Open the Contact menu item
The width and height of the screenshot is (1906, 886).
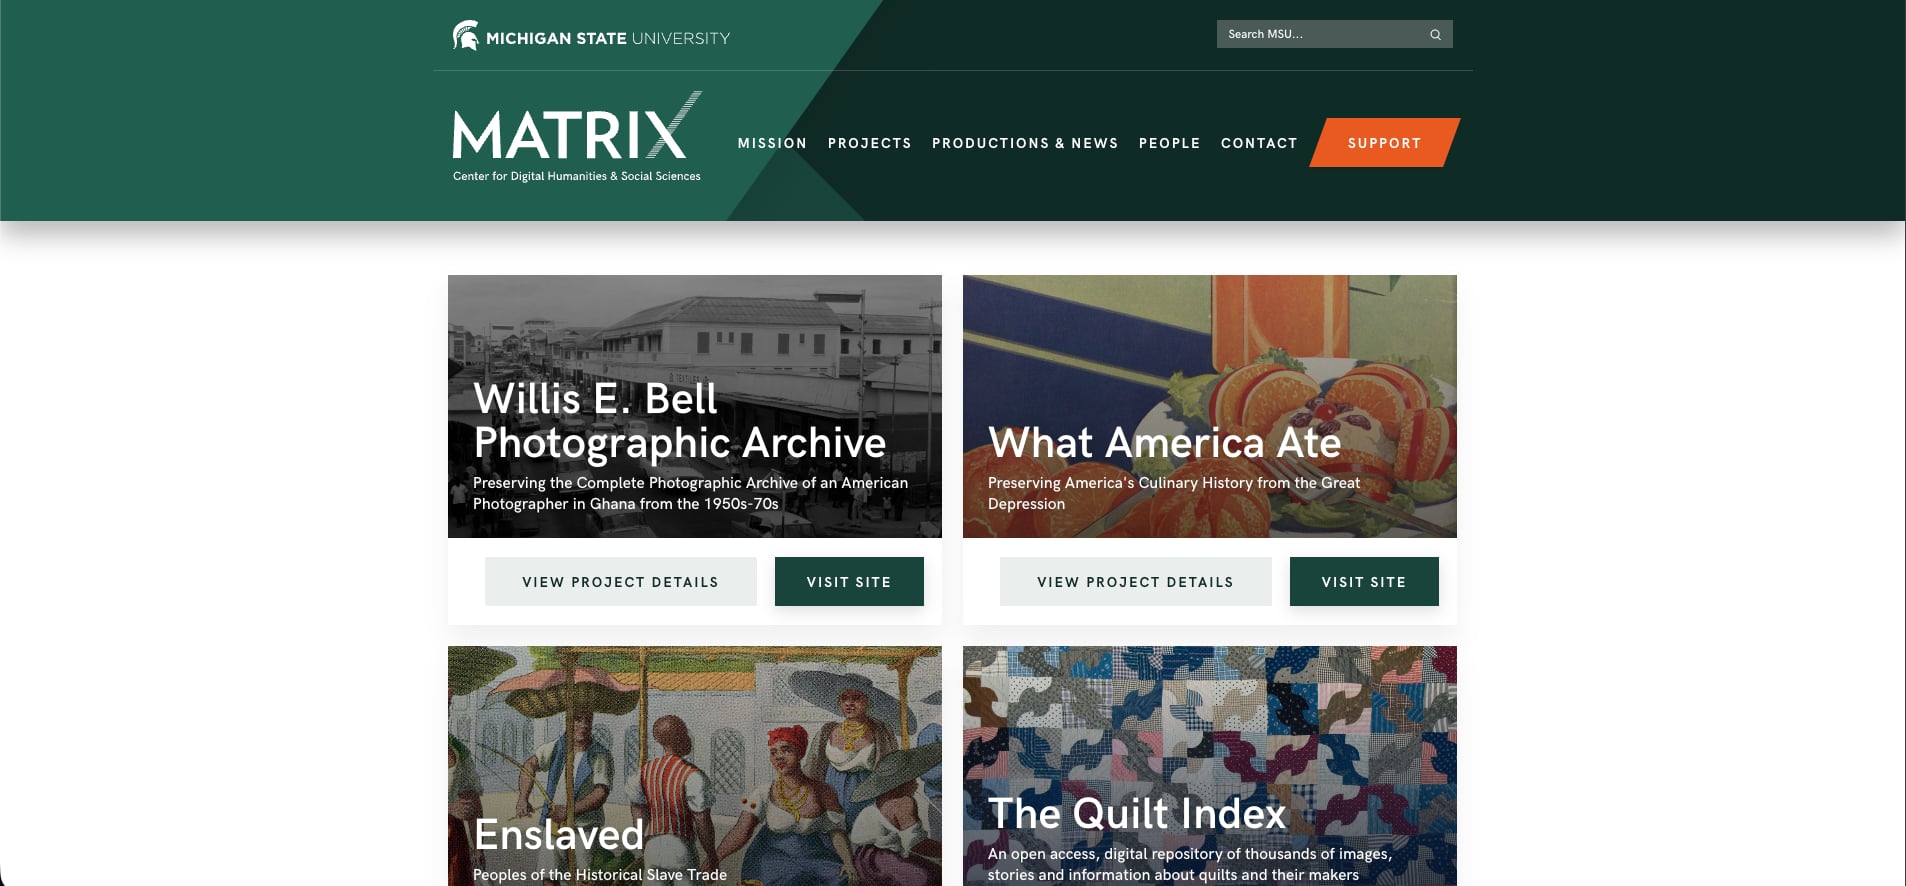(1259, 143)
